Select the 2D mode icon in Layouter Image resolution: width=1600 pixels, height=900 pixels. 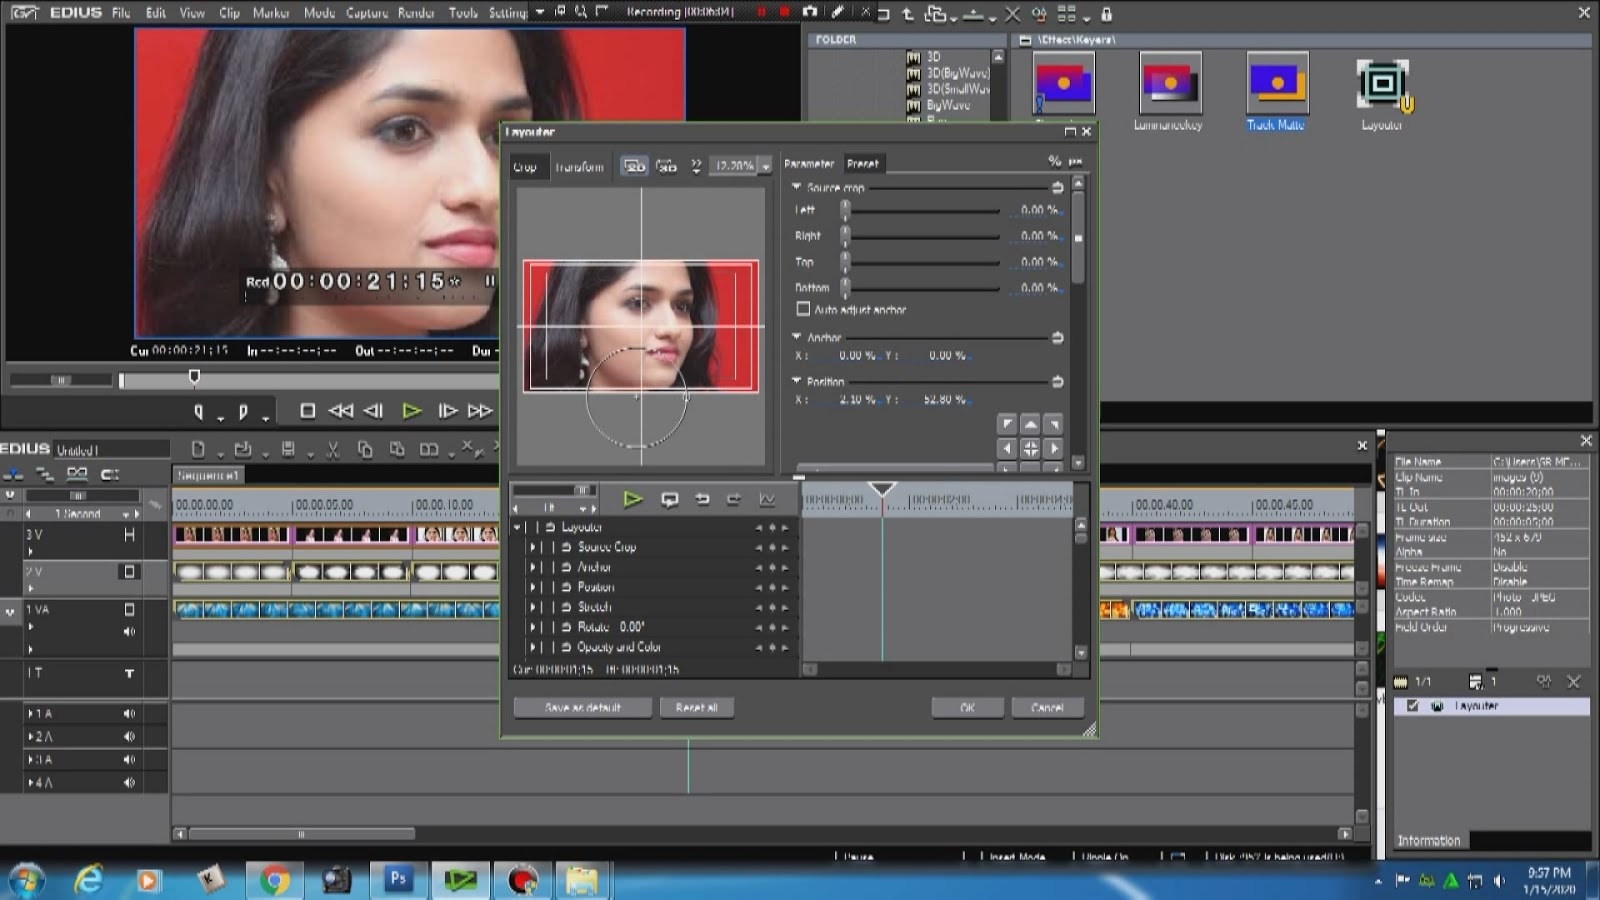point(635,166)
